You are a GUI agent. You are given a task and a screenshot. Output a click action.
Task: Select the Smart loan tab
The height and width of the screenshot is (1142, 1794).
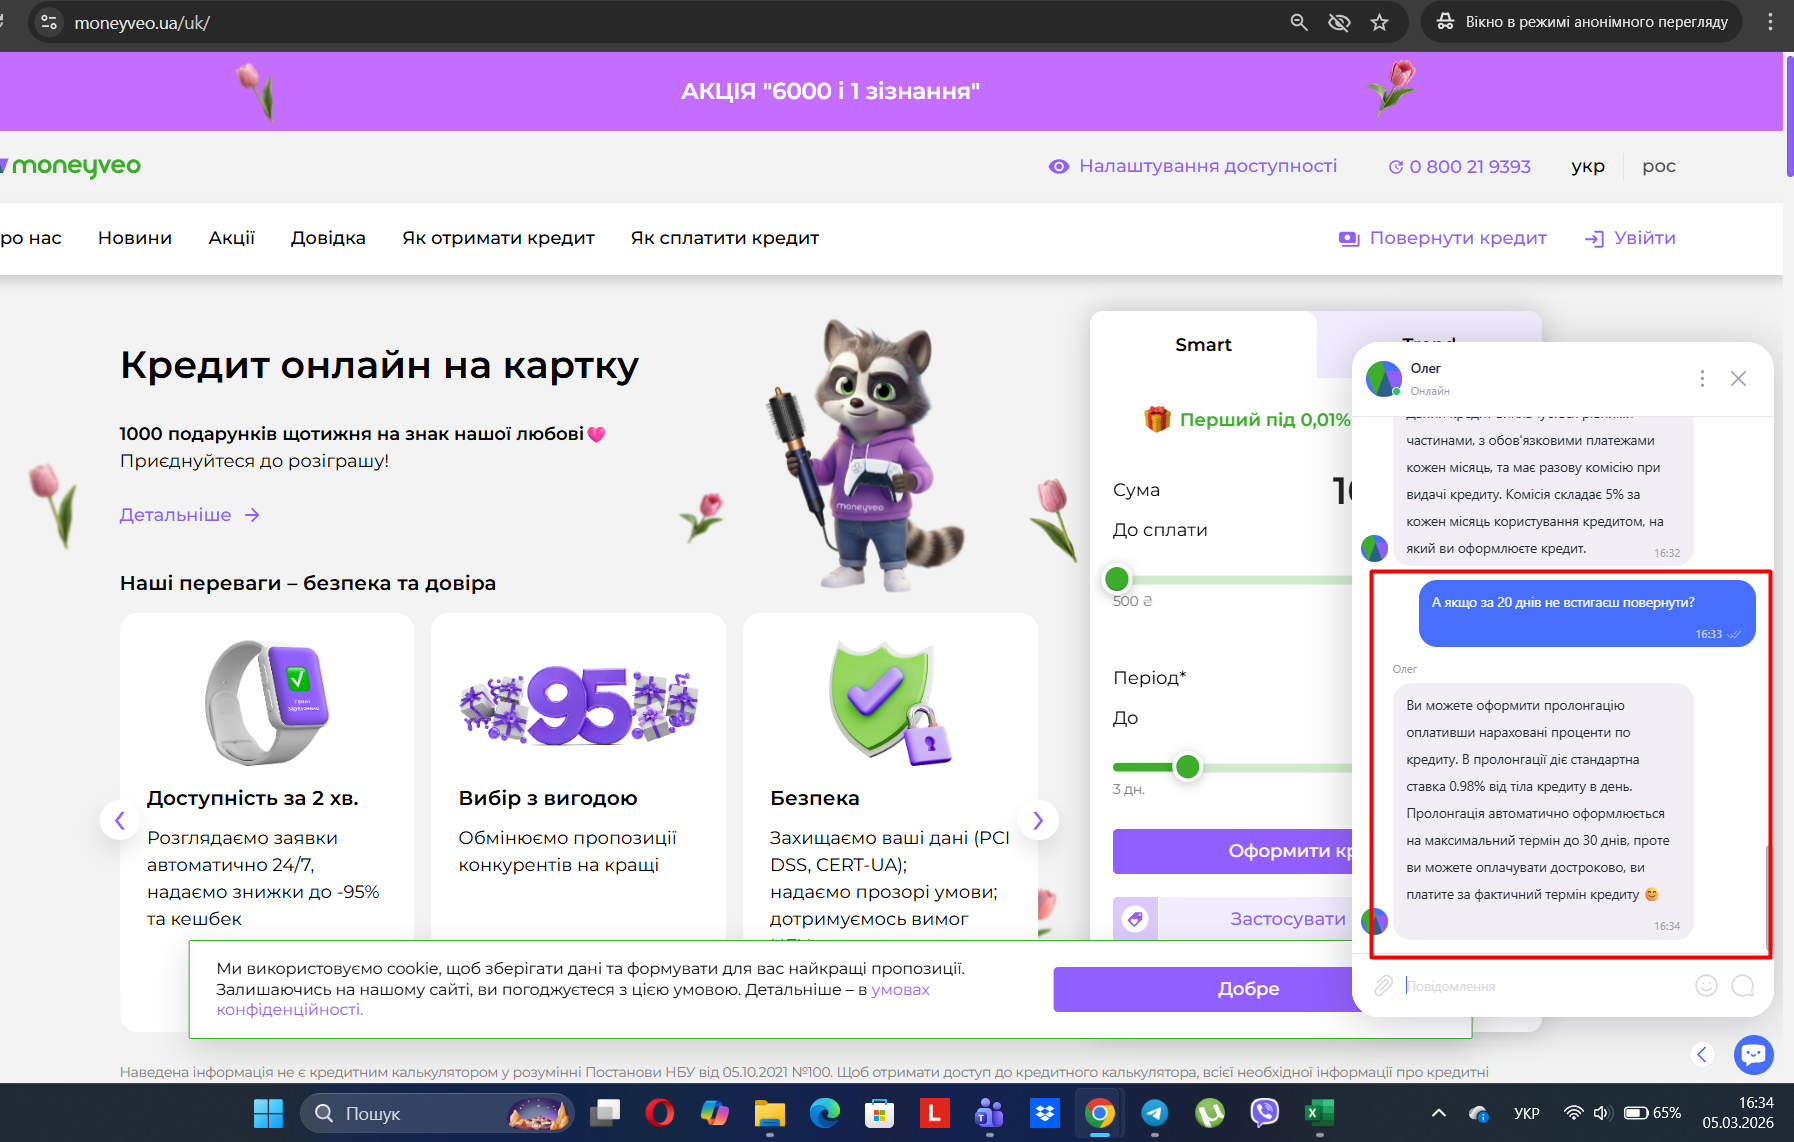(x=1203, y=345)
